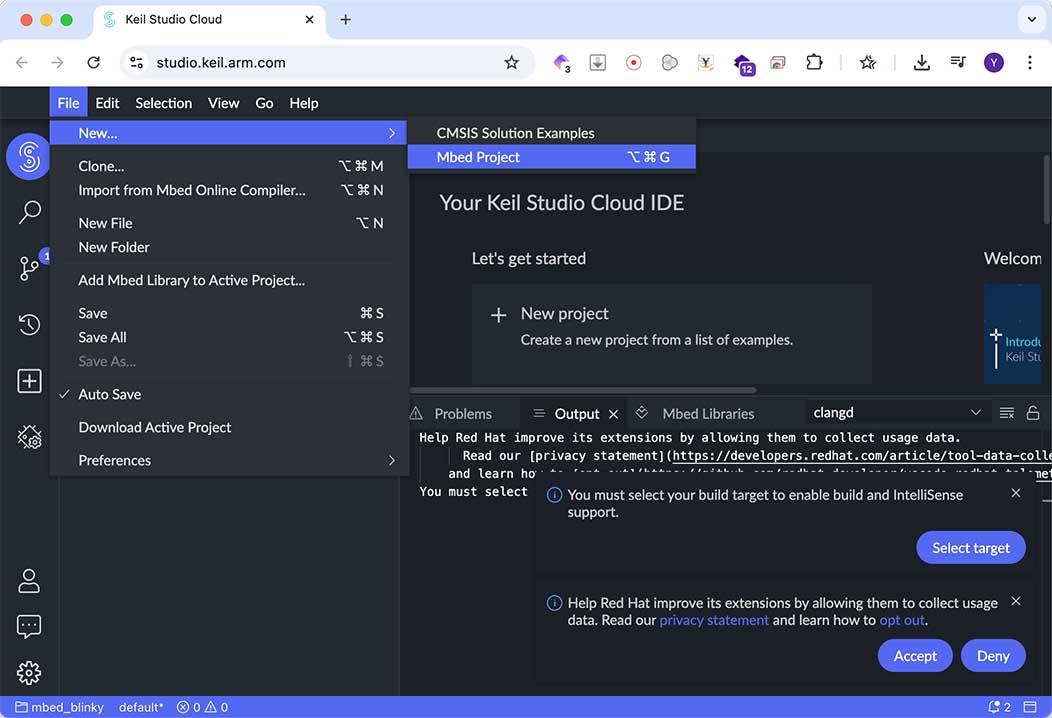Open the account profile icon
The height and width of the screenshot is (718, 1052).
(x=29, y=581)
